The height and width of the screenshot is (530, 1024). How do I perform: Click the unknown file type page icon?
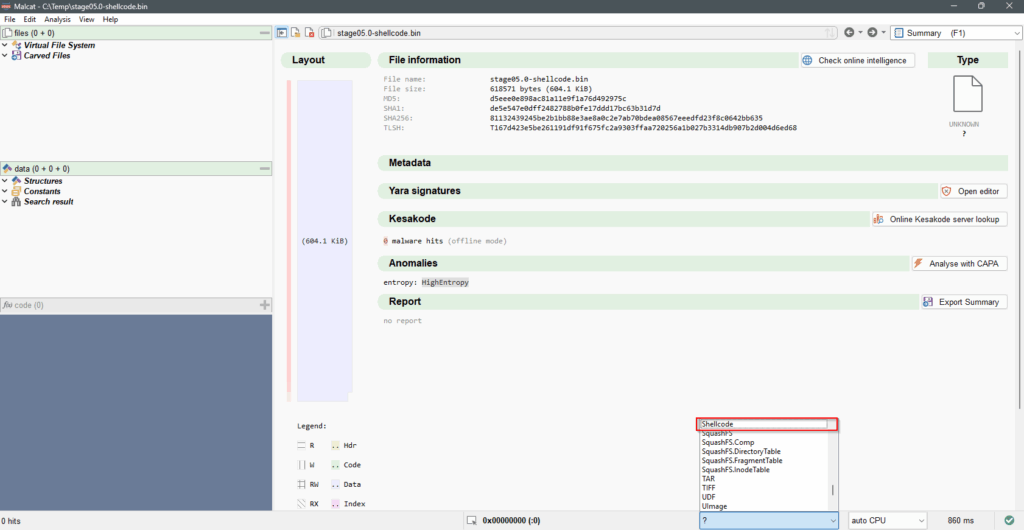pos(969,95)
